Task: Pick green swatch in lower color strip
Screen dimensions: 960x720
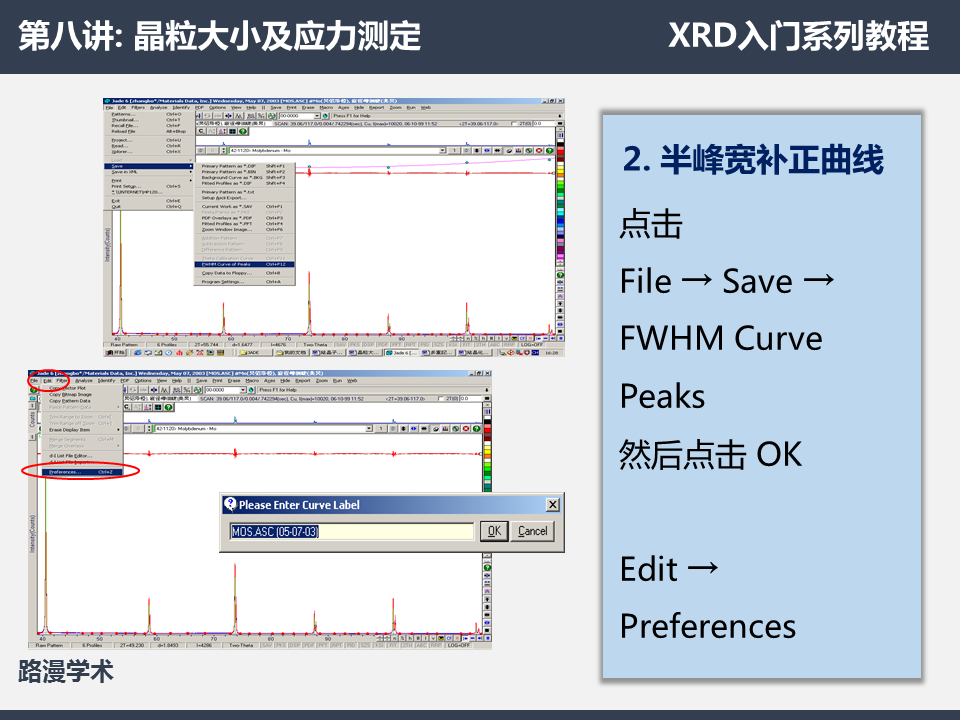Action: (x=487, y=468)
